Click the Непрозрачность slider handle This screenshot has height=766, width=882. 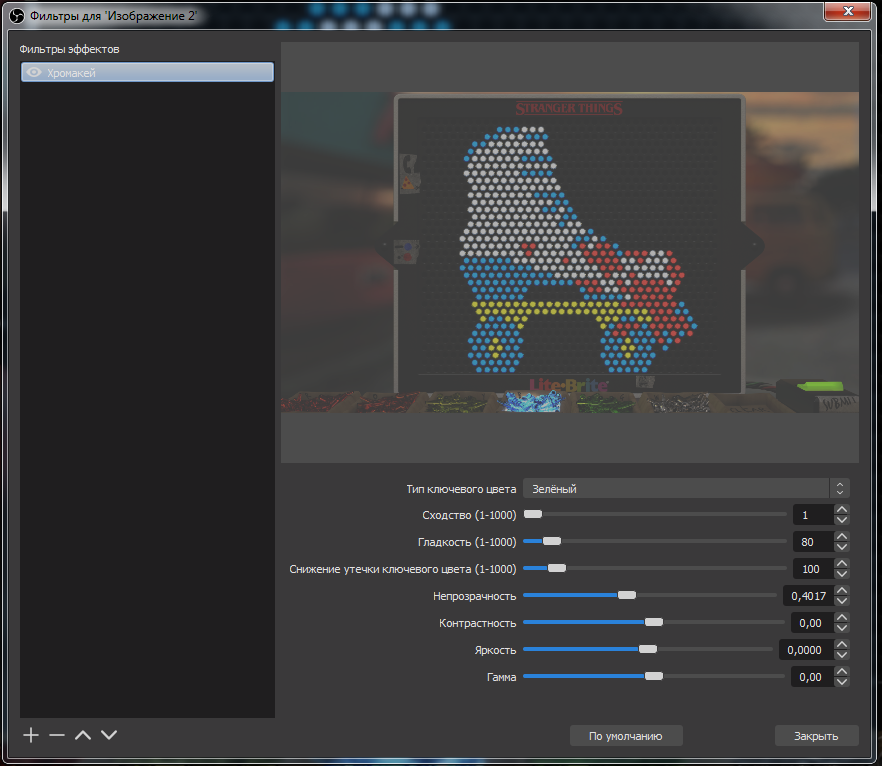(x=627, y=595)
